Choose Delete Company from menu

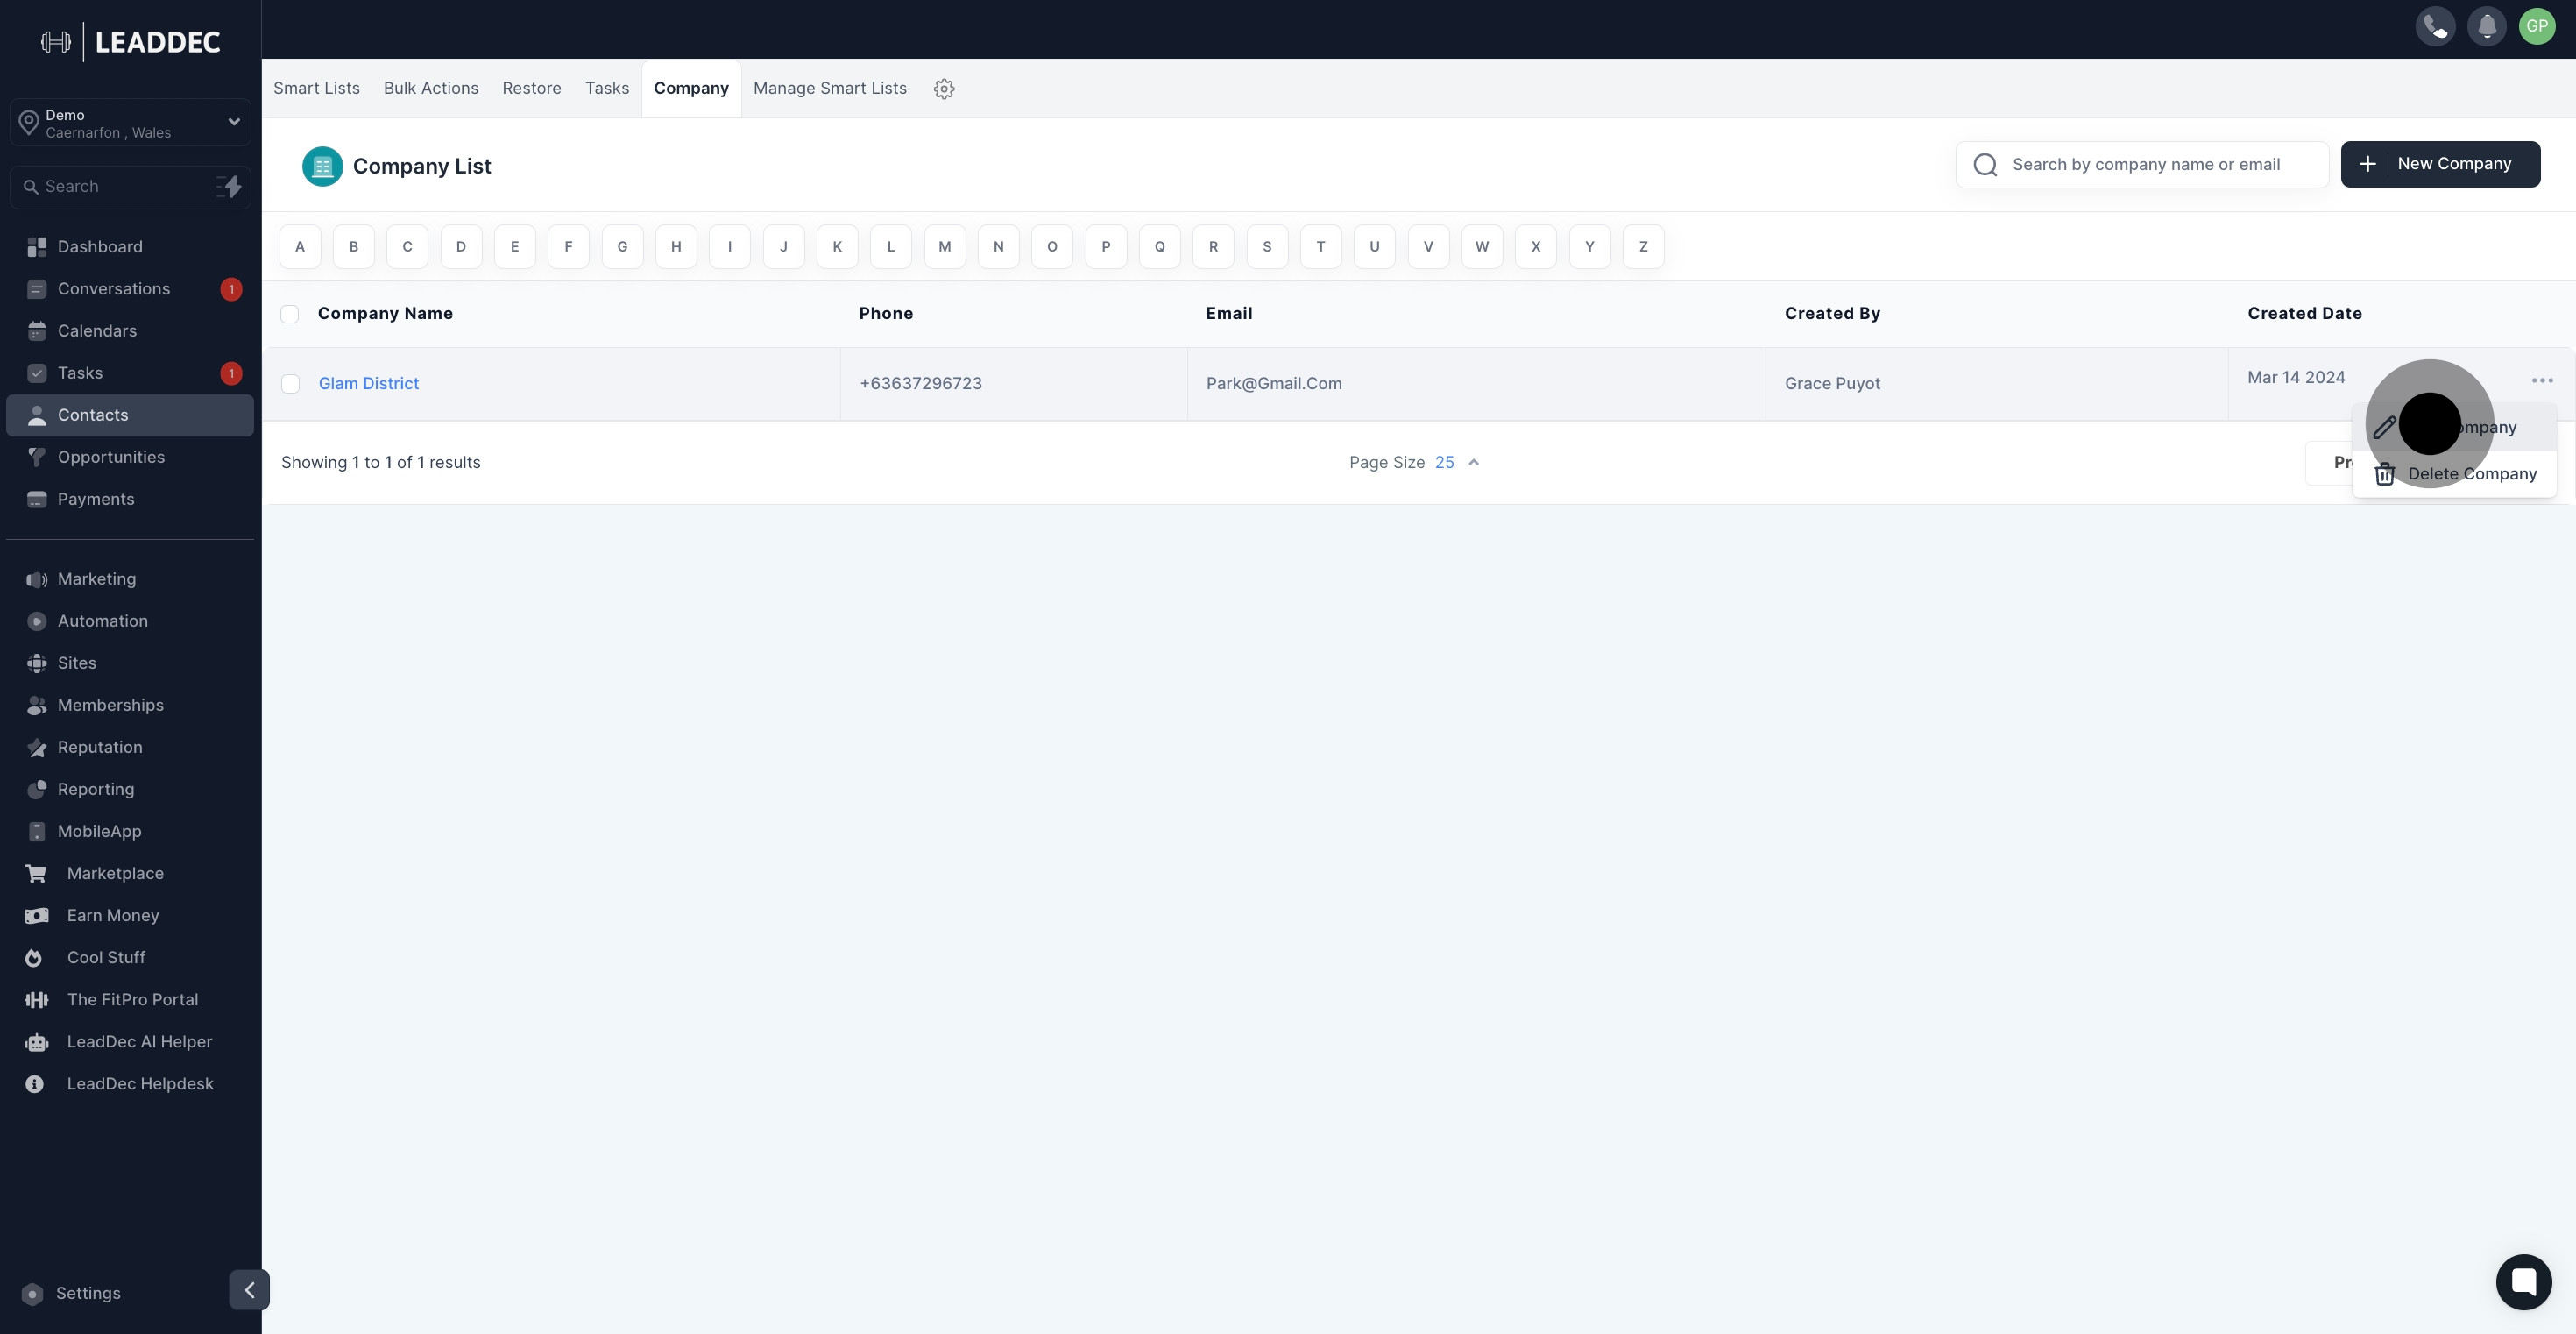pos(2454,474)
